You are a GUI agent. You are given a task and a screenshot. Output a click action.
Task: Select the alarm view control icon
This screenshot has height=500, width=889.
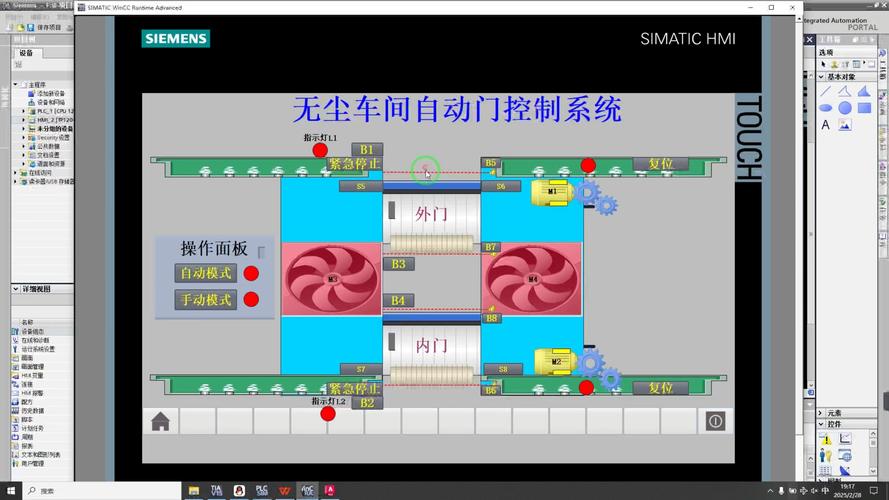[x=826, y=439]
